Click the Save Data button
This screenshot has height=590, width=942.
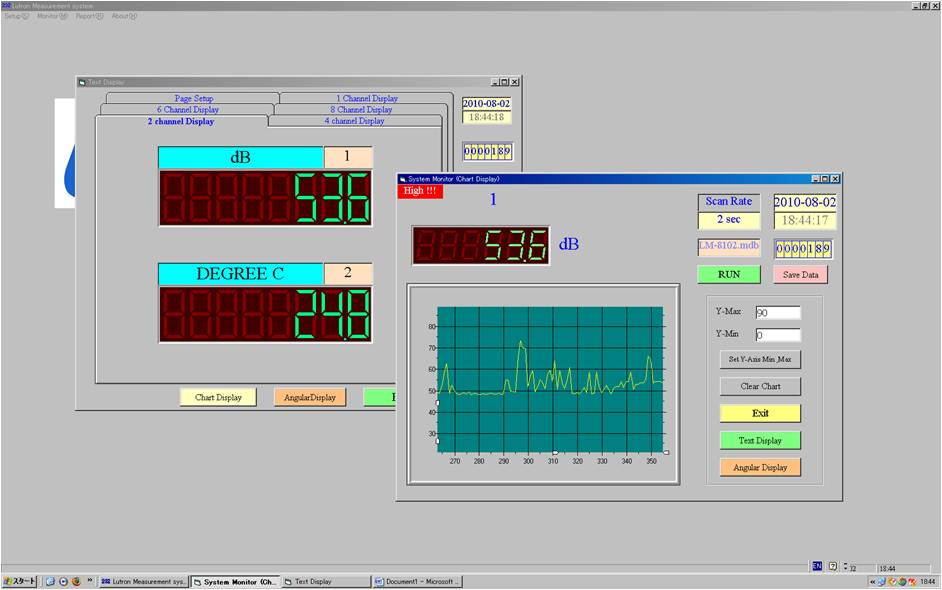[800, 274]
